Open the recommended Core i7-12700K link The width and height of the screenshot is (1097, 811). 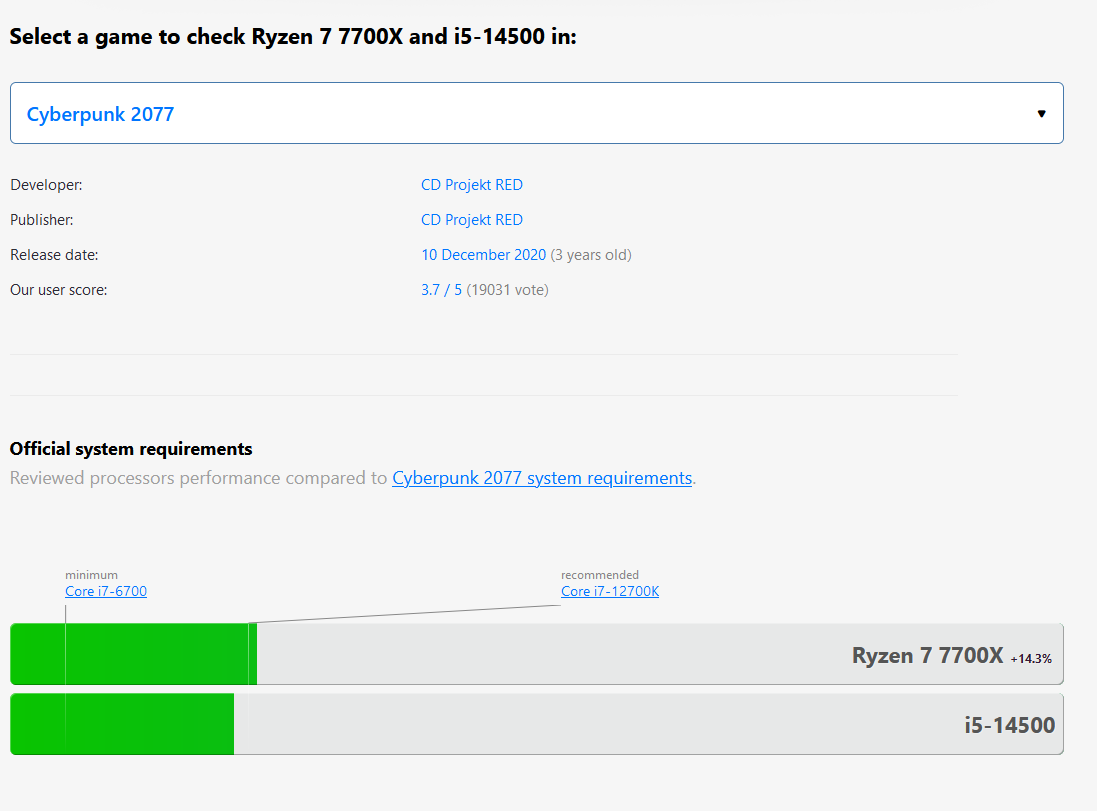point(610,591)
